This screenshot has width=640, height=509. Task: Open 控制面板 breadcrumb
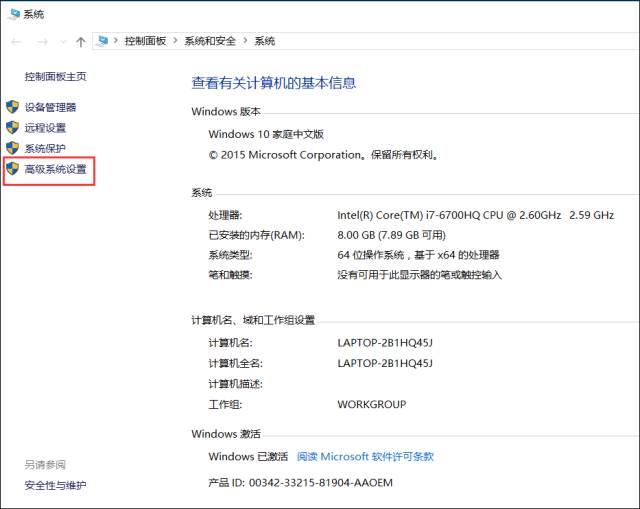145,41
